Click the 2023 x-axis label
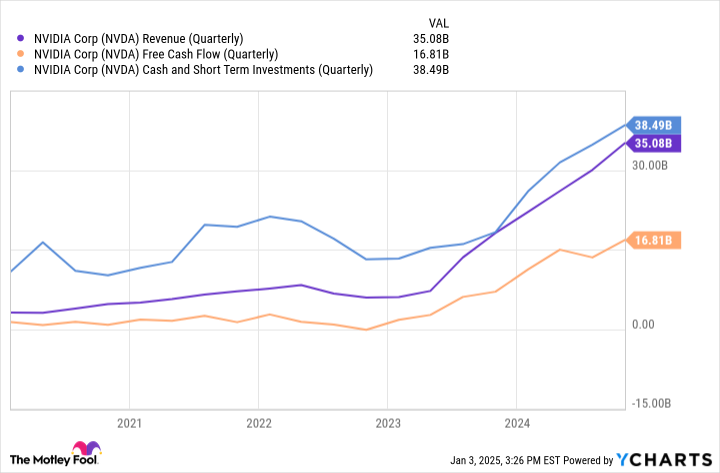This screenshot has width=720, height=473. point(388,423)
